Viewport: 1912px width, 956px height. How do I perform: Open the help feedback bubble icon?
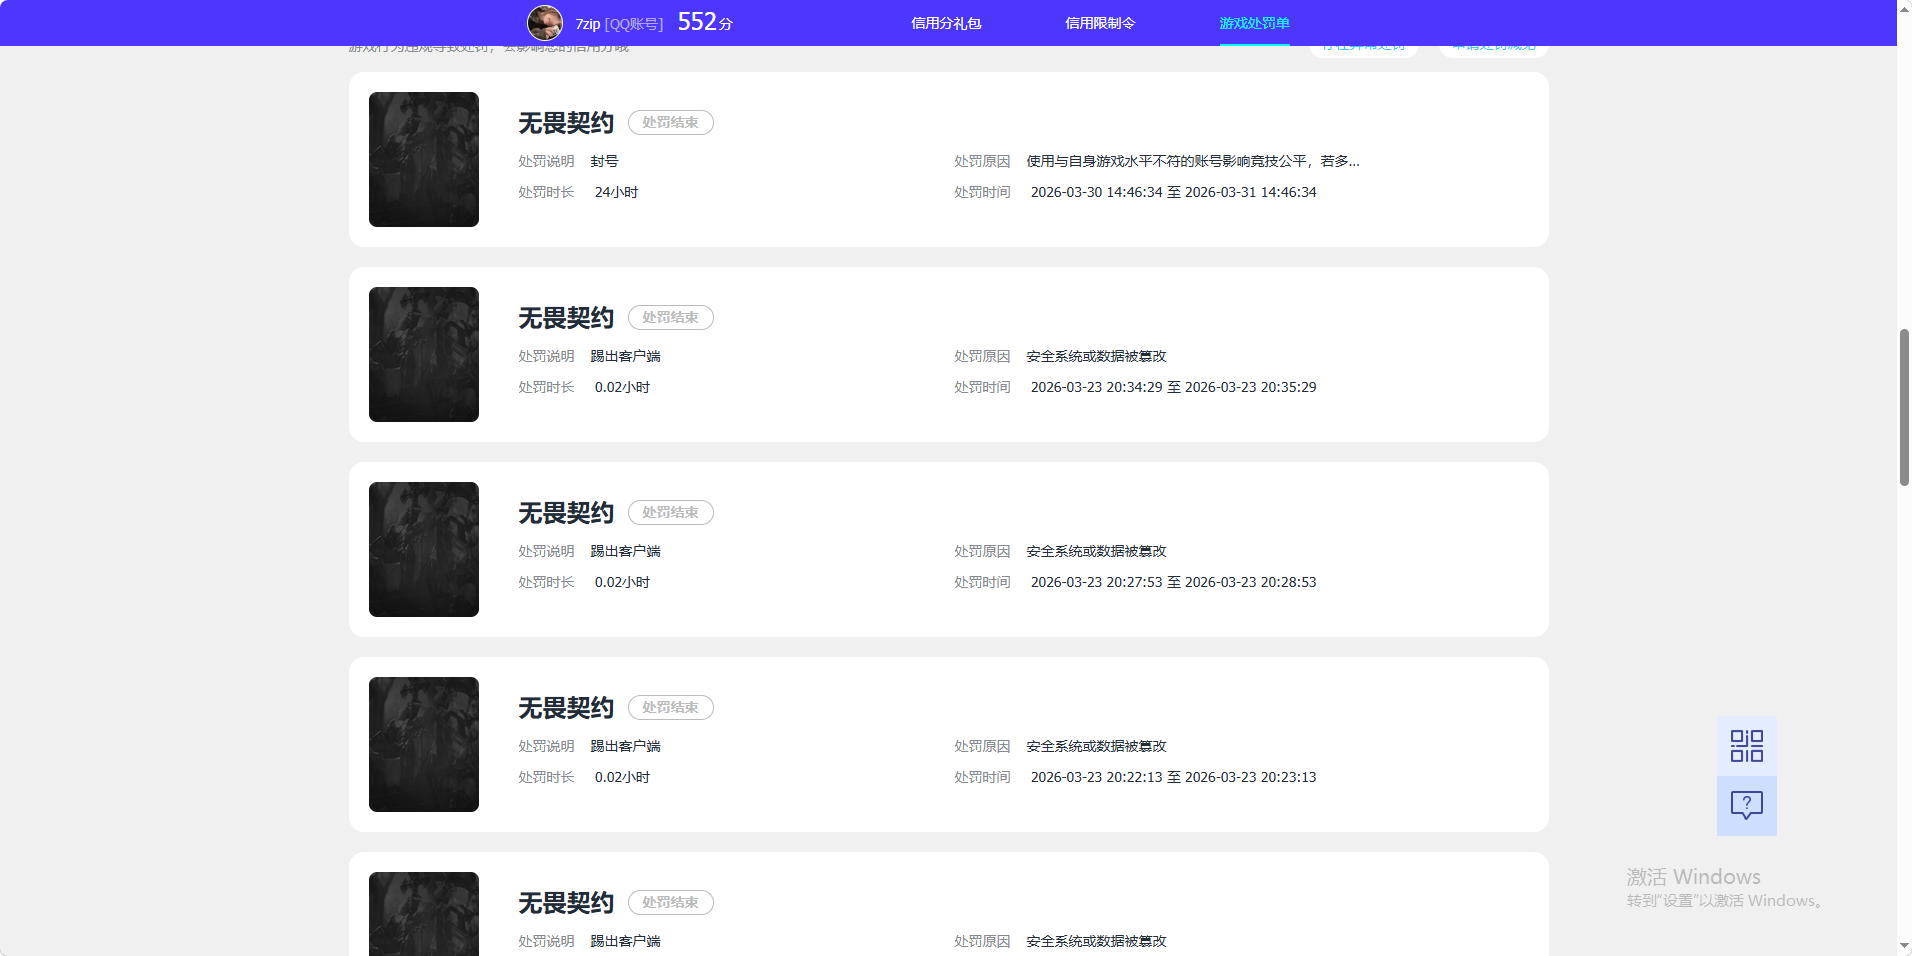pyautogui.click(x=1746, y=806)
